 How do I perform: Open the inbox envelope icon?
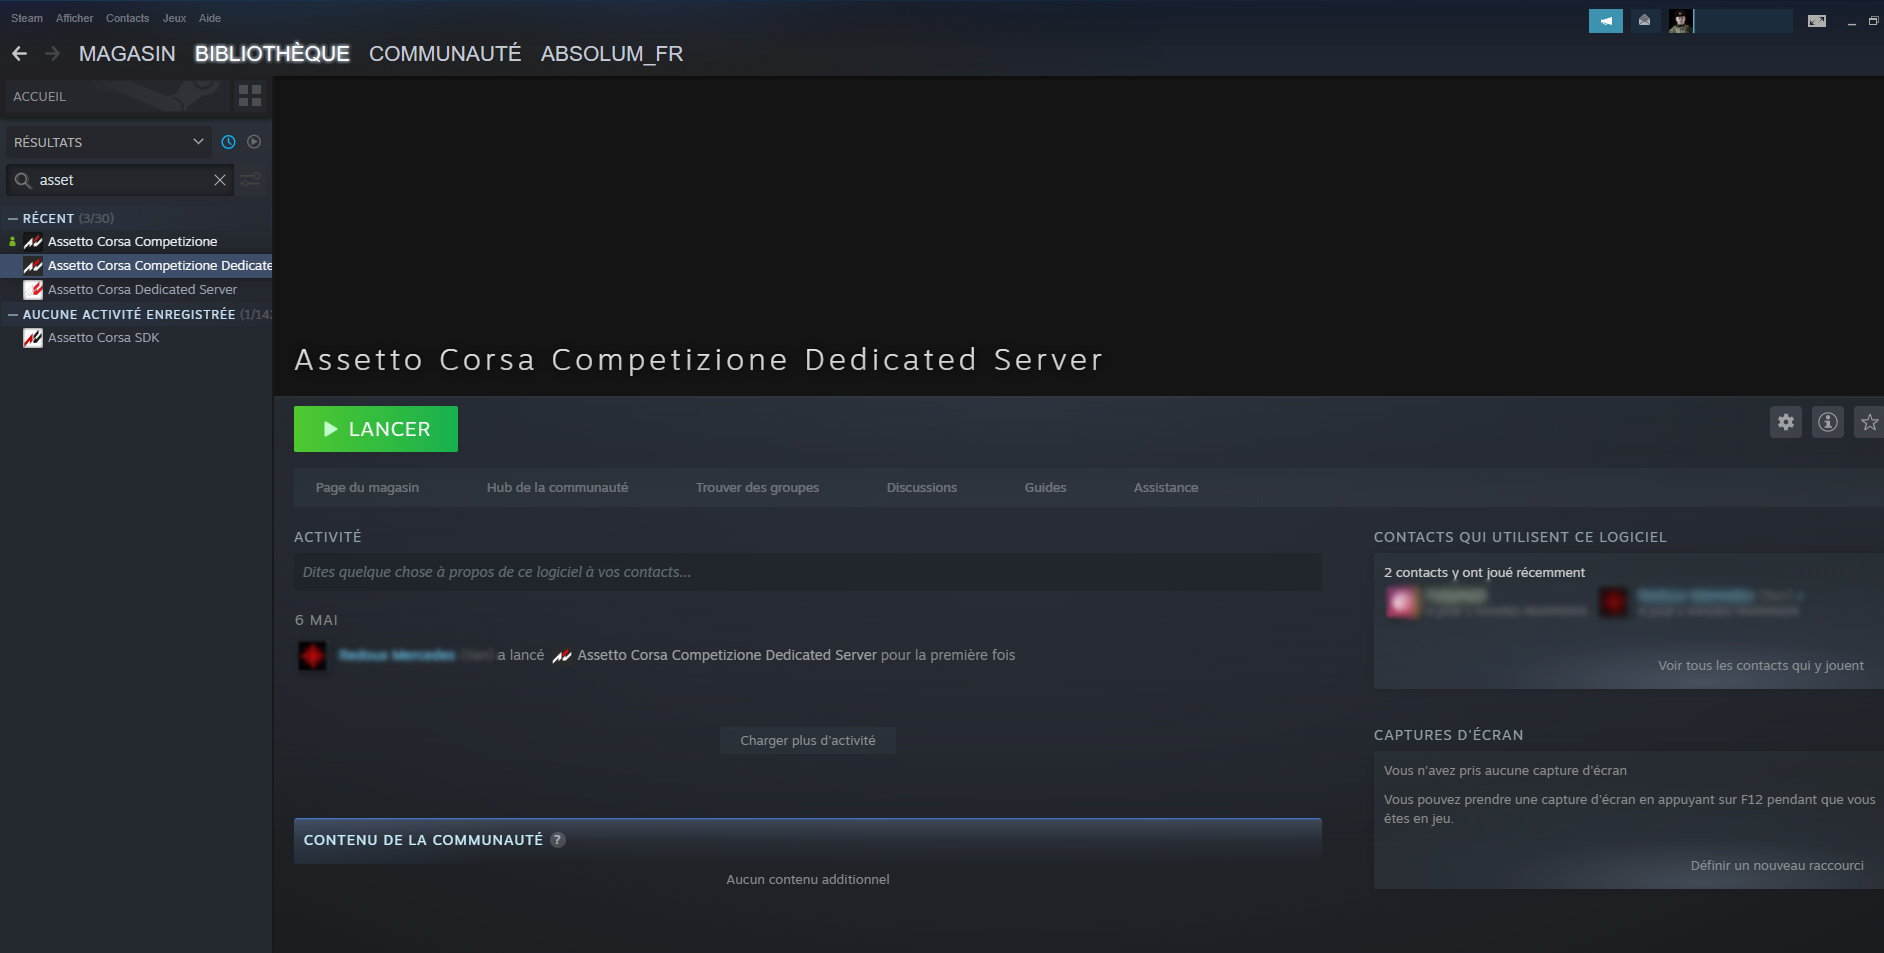pyautogui.click(x=1644, y=20)
